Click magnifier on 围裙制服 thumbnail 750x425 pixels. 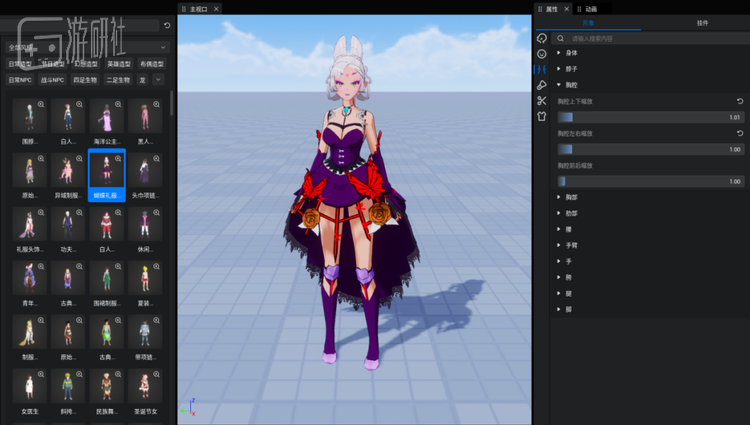pos(118,266)
